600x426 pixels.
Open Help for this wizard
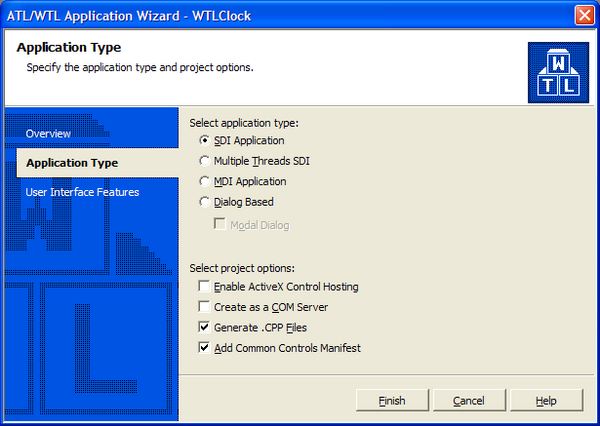click(x=546, y=400)
